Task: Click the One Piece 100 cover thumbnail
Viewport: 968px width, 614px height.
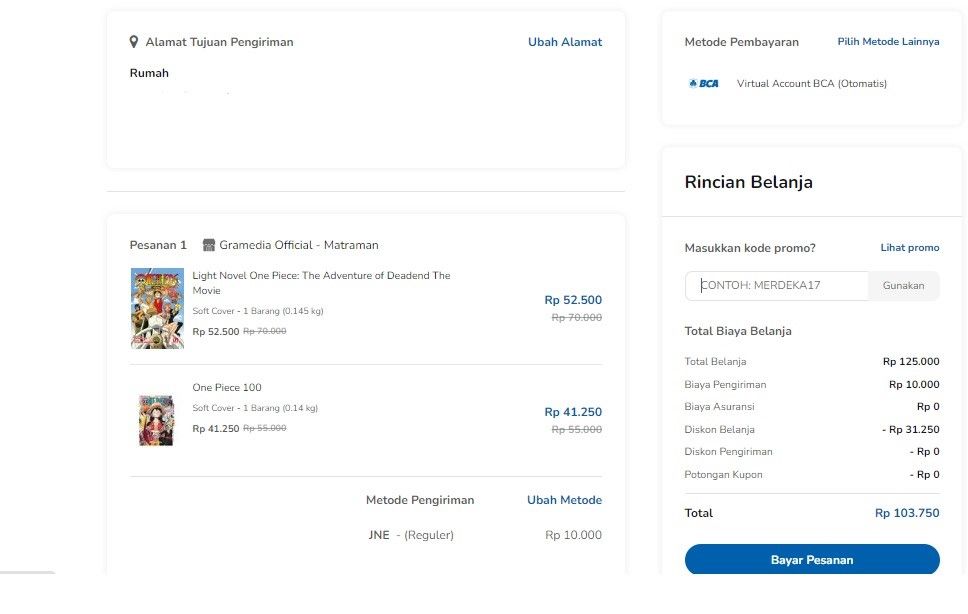Action: tap(157, 420)
